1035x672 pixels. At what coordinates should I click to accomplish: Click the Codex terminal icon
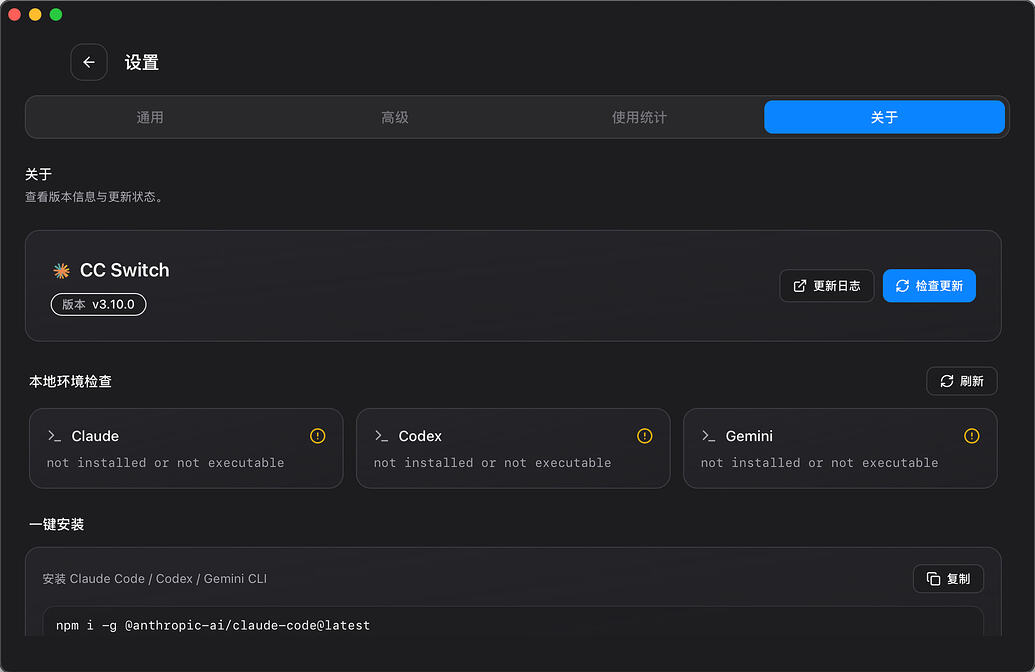pos(382,436)
